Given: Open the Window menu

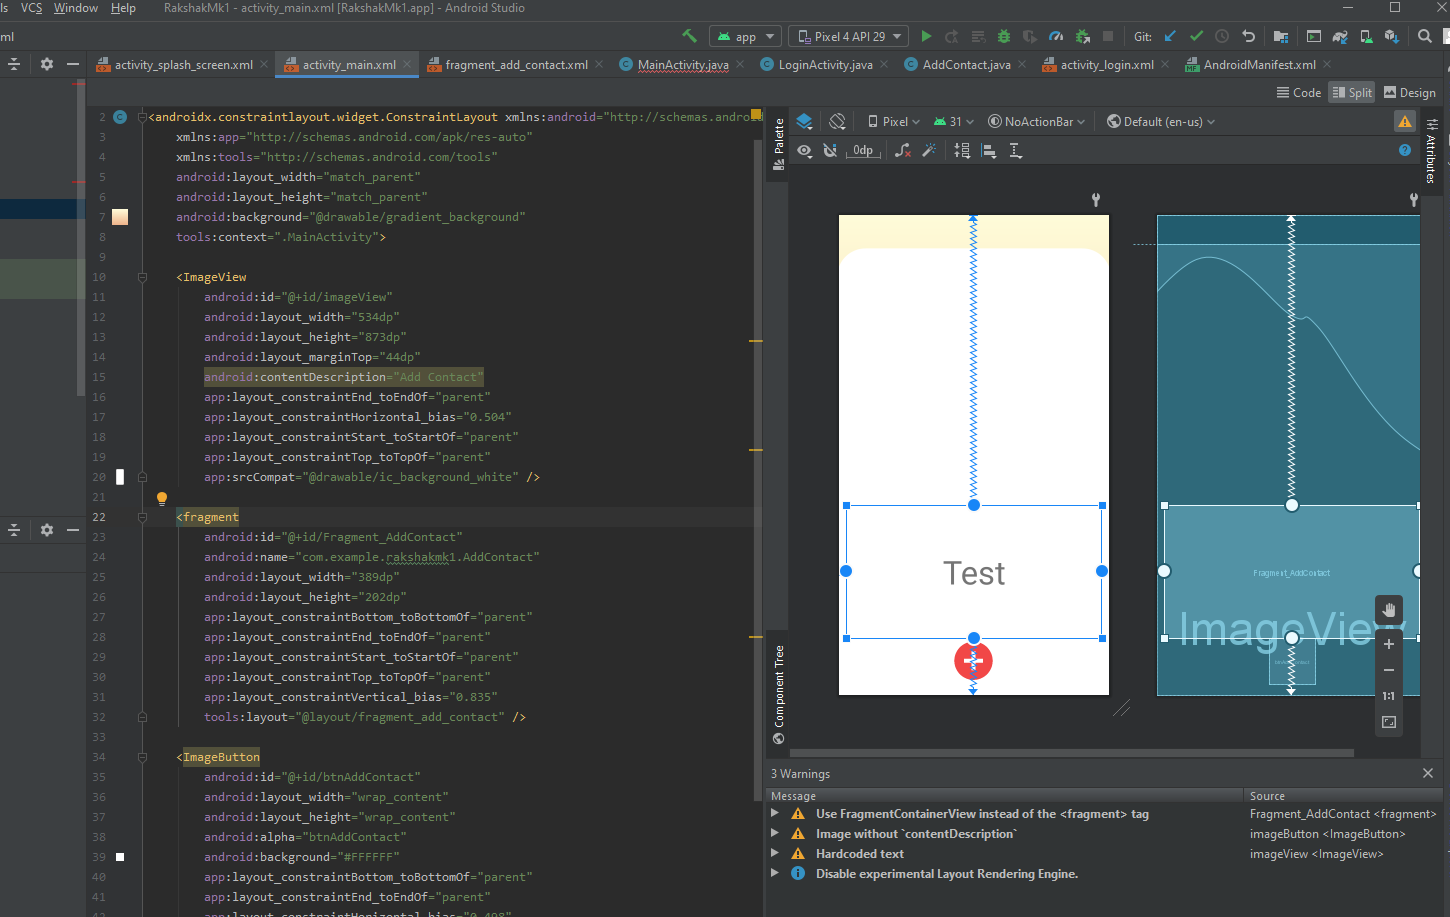Looking at the screenshot, I should 76,8.
